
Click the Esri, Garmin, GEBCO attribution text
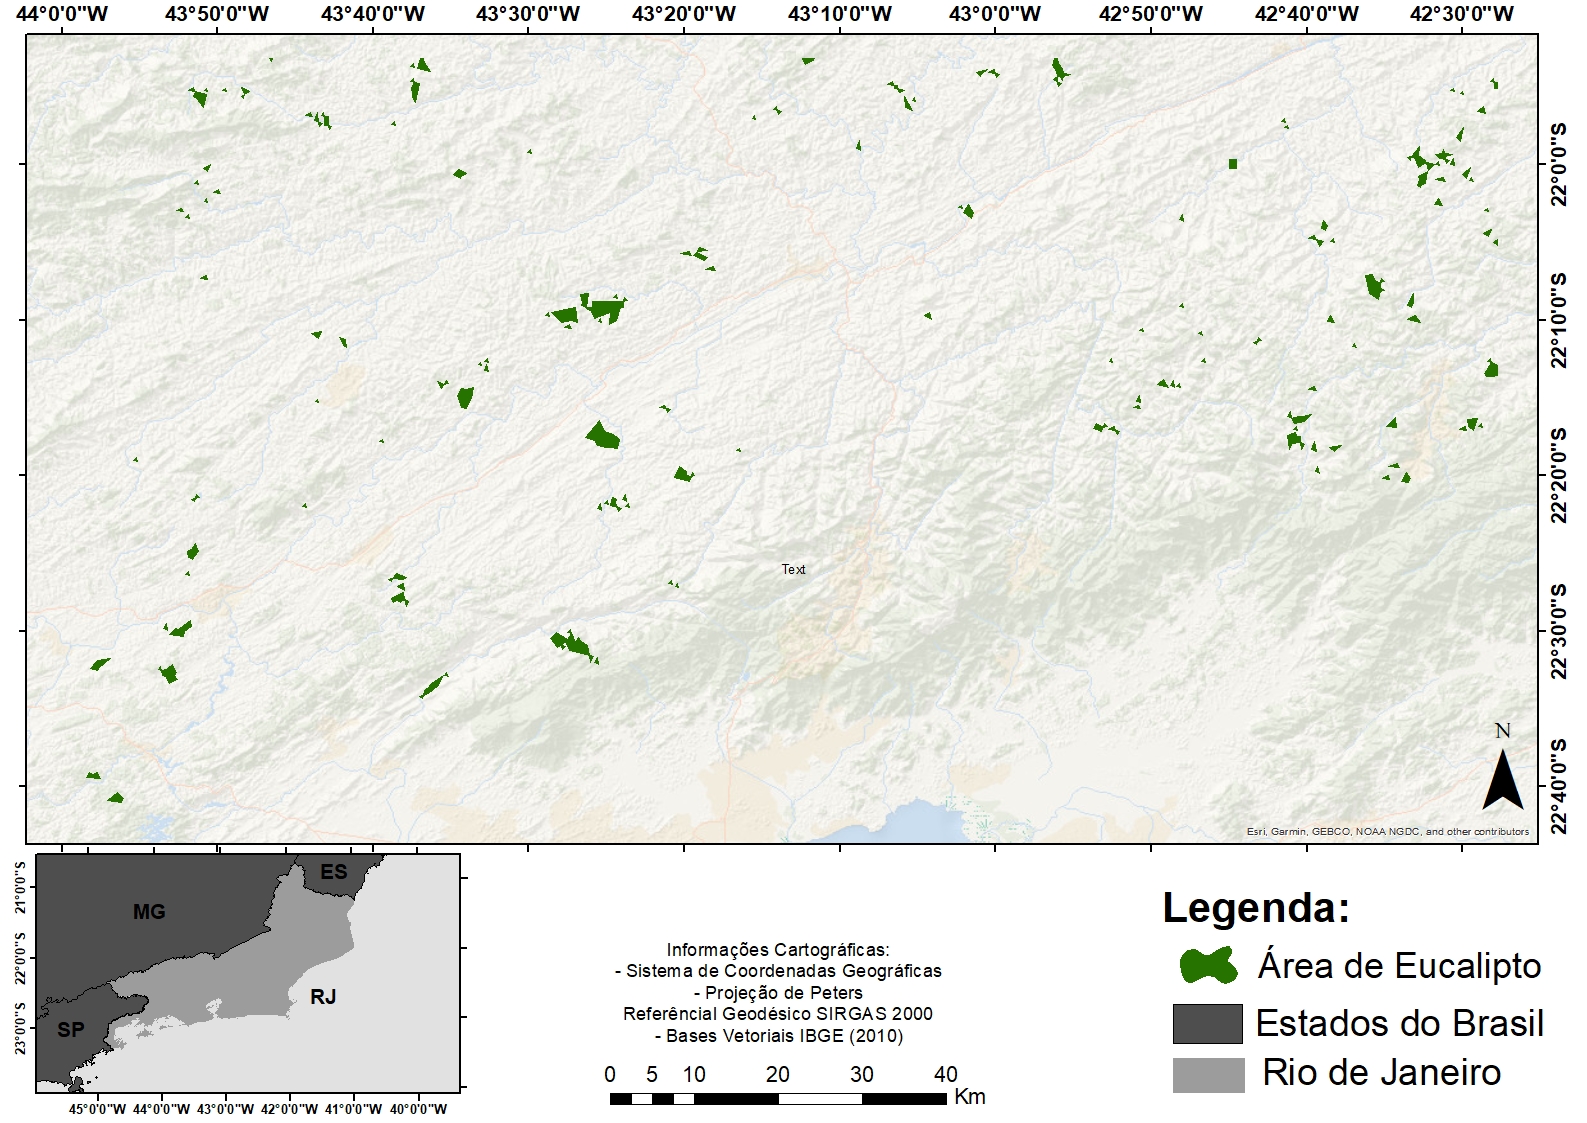click(x=1387, y=831)
